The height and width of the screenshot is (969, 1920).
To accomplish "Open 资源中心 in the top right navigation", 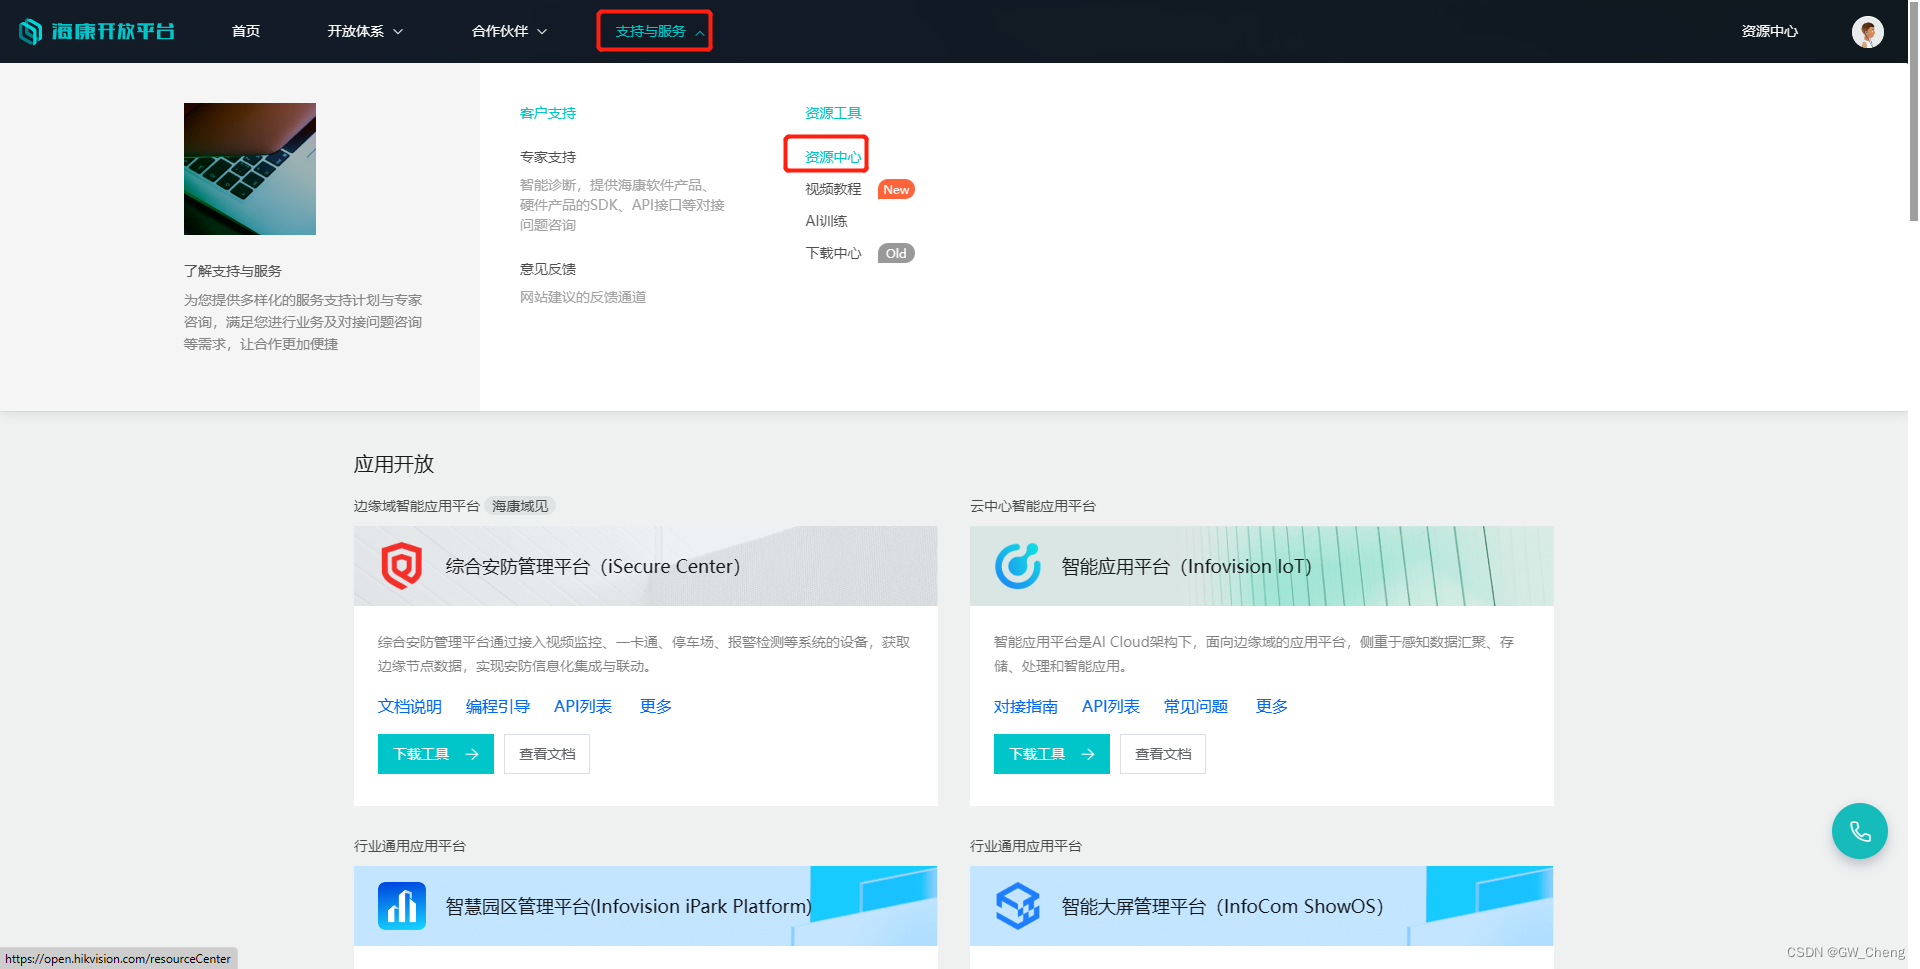I will (x=1769, y=31).
